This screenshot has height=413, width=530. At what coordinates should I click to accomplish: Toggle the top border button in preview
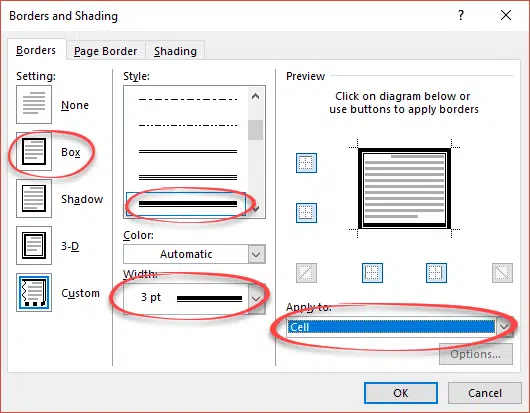point(306,163)
